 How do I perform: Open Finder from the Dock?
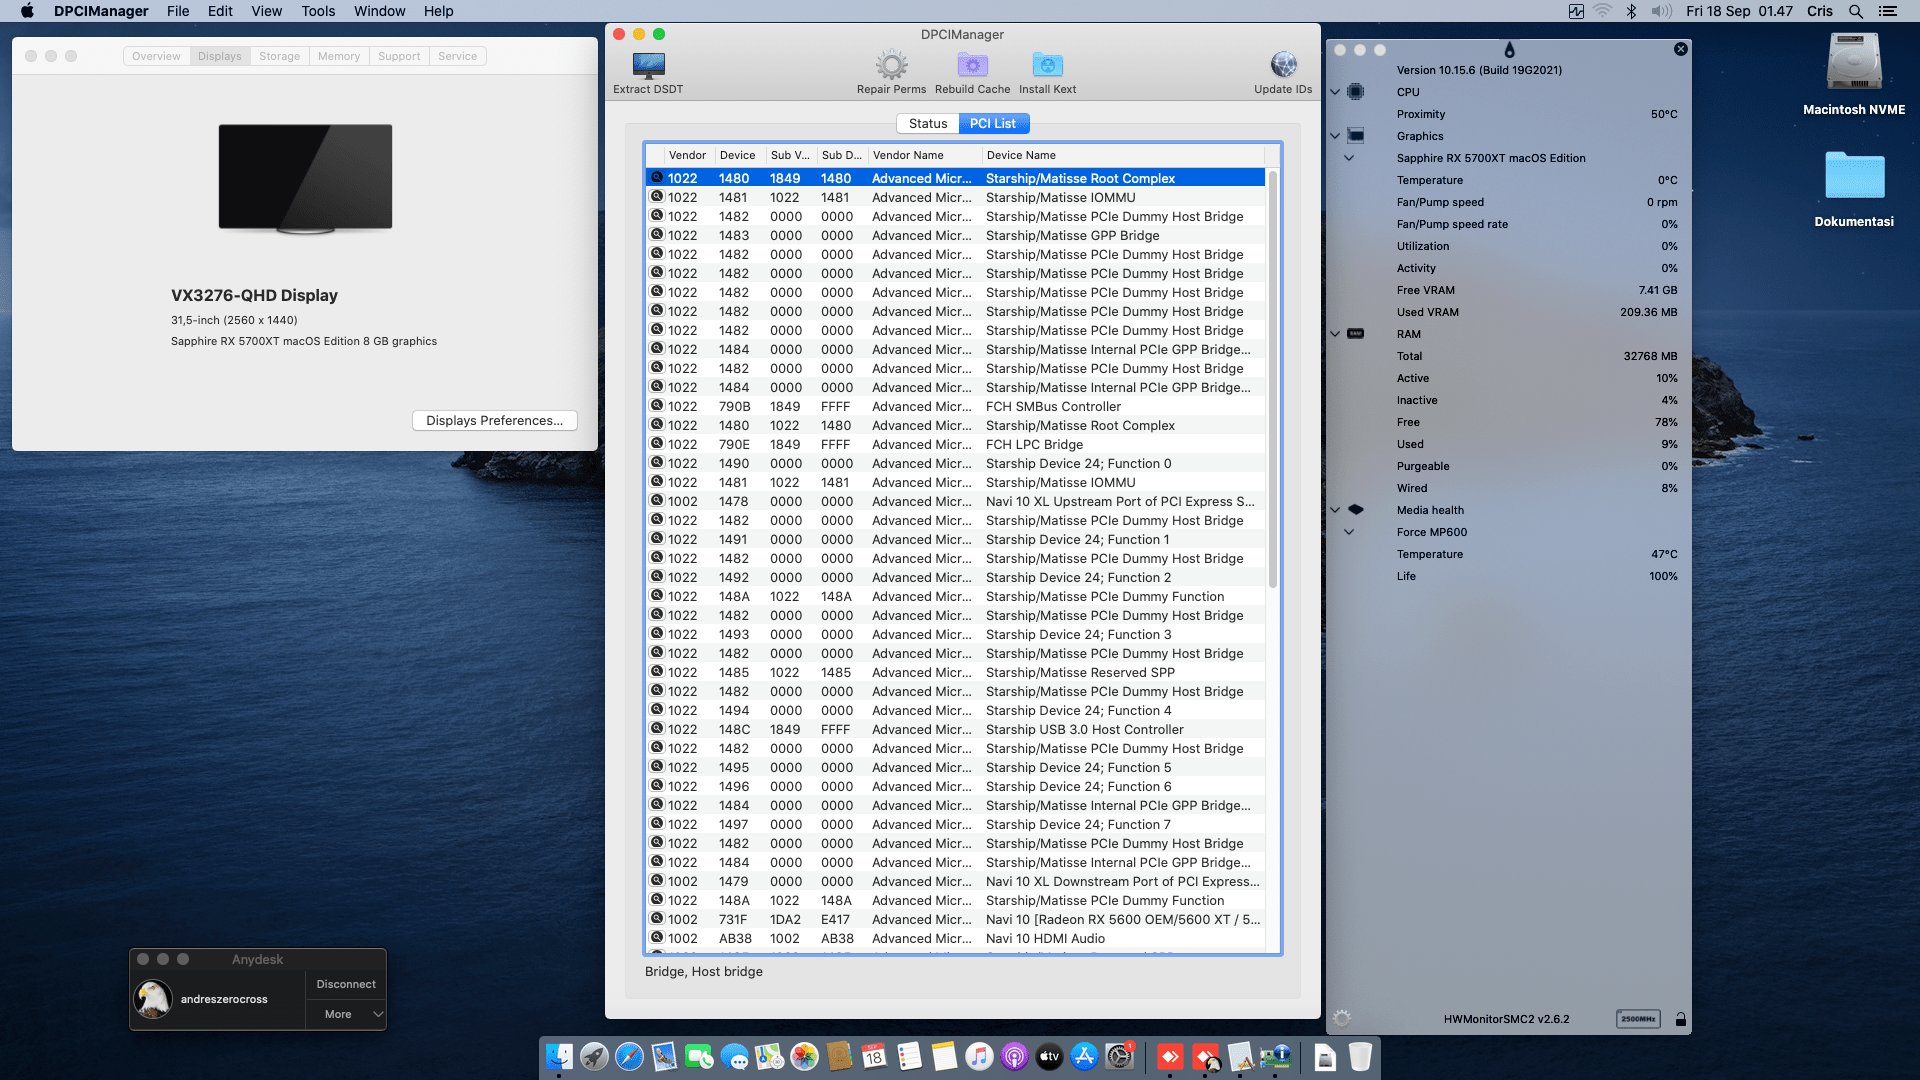[559, 1056]
